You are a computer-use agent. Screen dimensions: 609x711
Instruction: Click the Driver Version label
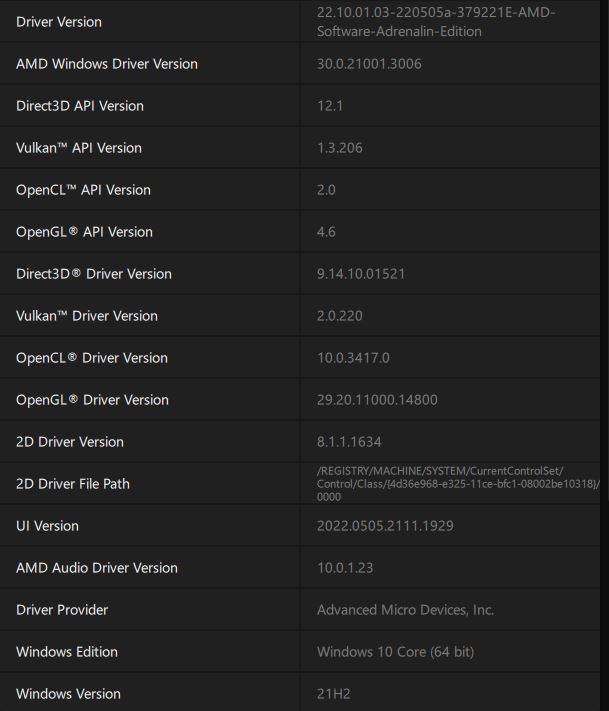[x=59, y=22]
